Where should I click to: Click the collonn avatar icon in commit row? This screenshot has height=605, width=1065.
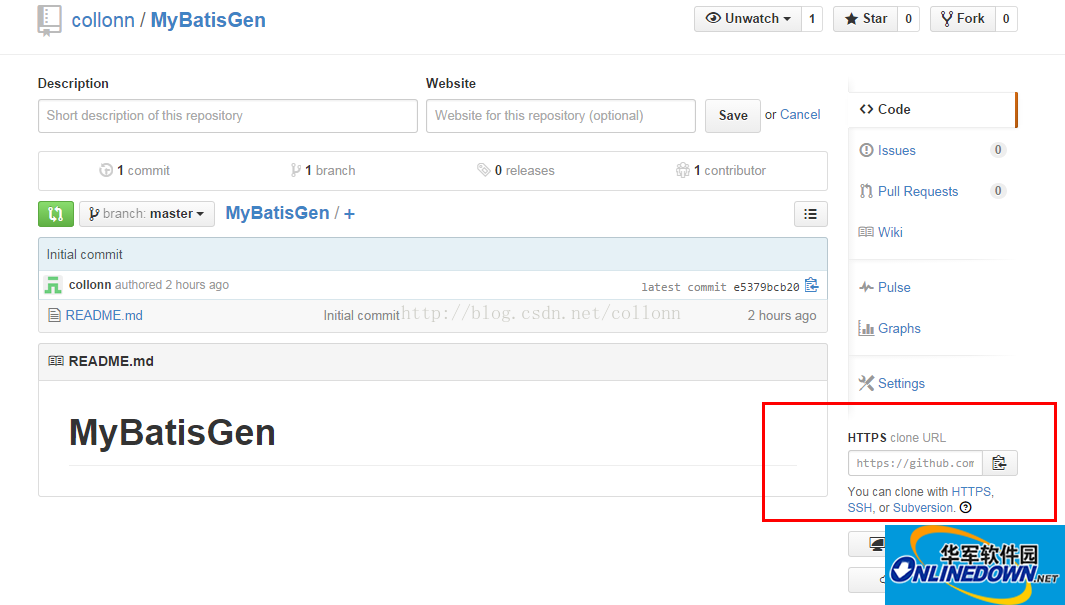pyautogui.click(x=53, y=285)
